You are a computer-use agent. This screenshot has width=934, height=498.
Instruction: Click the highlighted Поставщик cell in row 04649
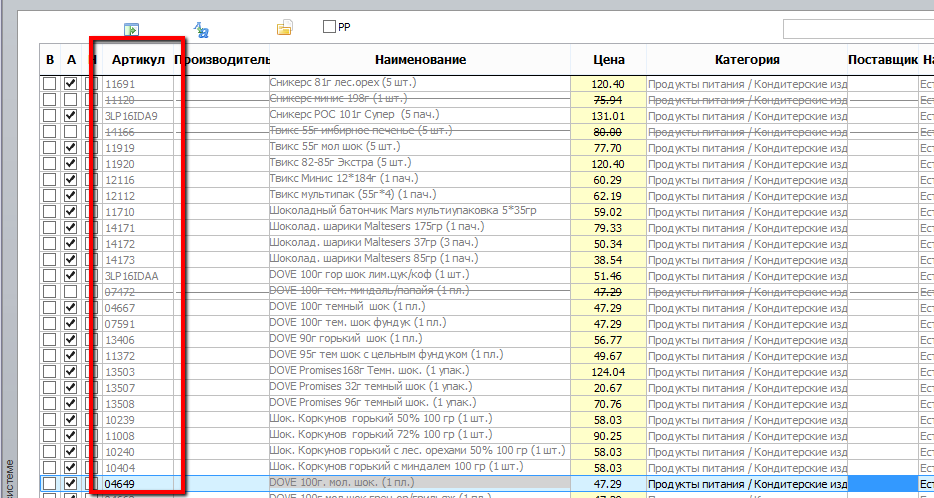(x=883, y=483)
